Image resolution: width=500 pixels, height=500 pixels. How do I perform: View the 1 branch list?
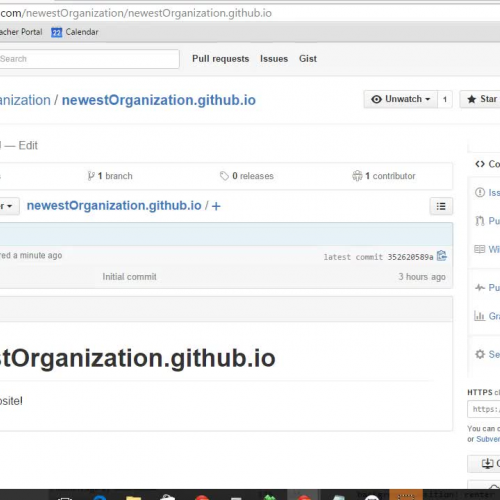click(110, 176)
